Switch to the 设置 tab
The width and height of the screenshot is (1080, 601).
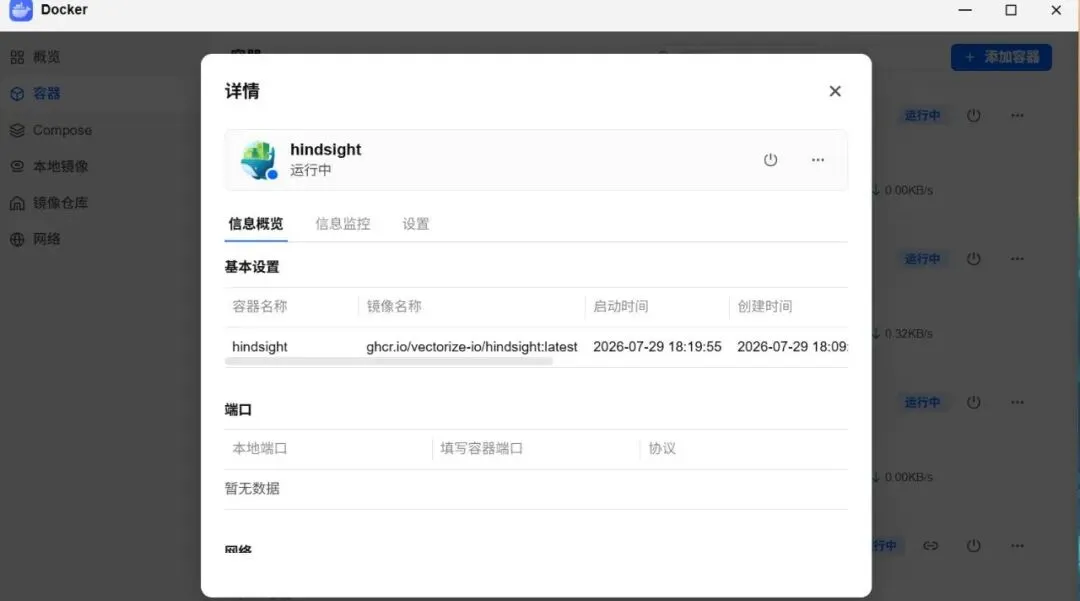pyautogui.click(x=415, y=224)
